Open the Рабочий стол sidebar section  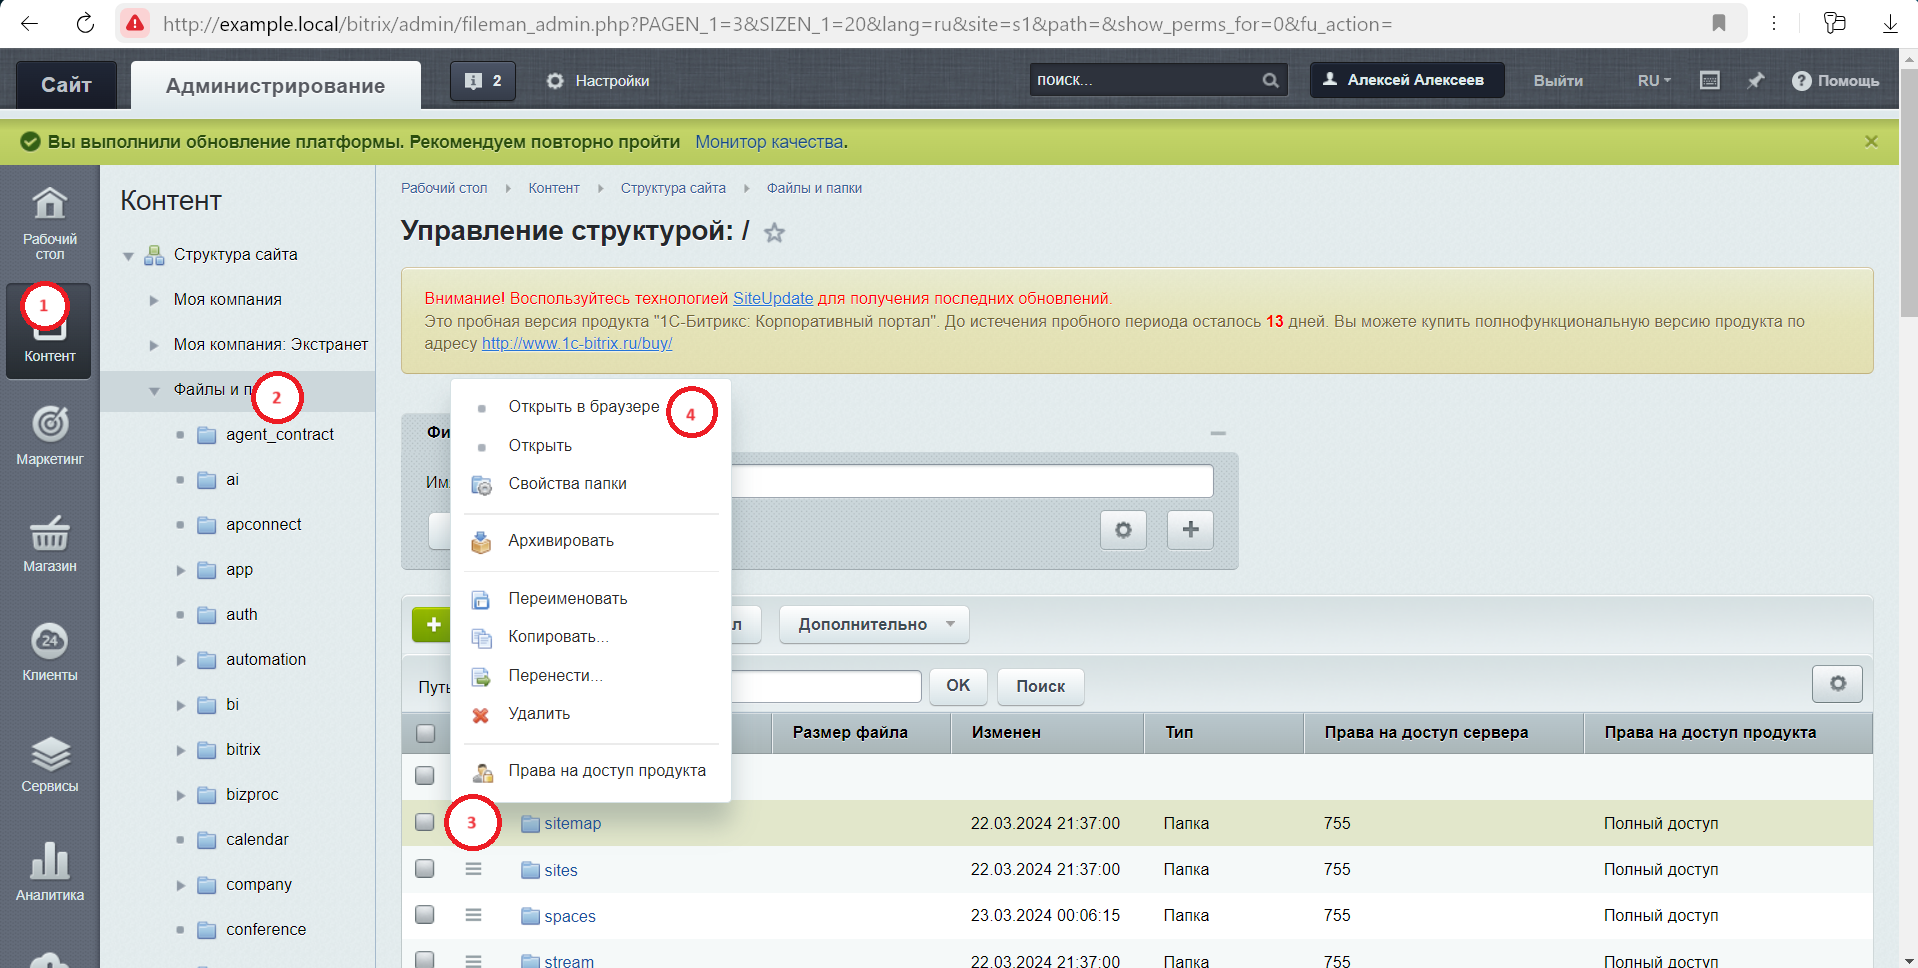coord(50,223)
